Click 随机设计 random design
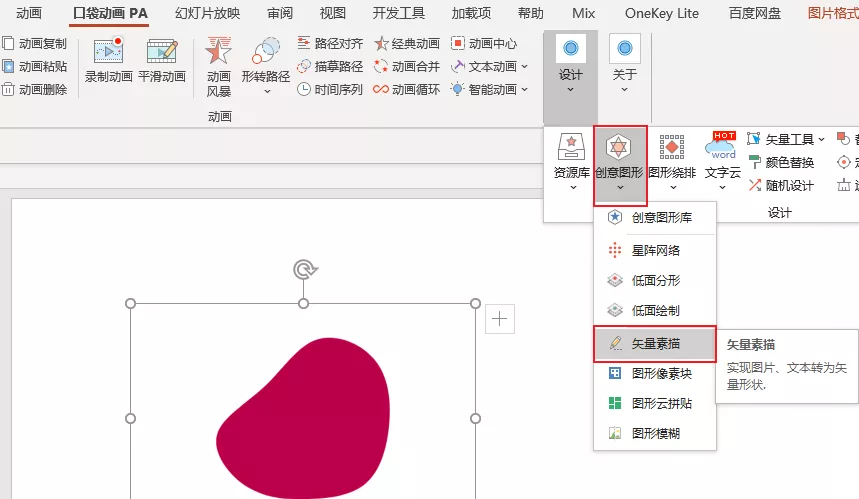 coord(782,186)
